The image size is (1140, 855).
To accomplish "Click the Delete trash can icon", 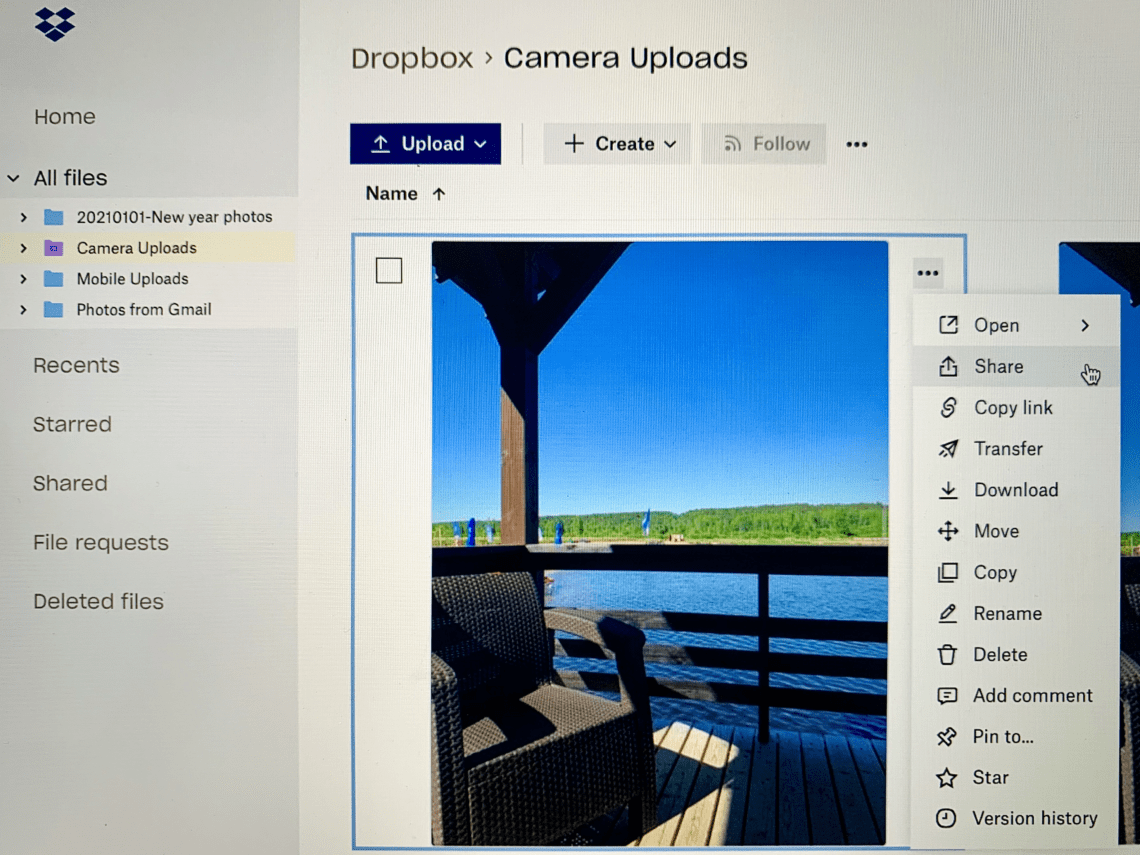I will coord(947,654).
